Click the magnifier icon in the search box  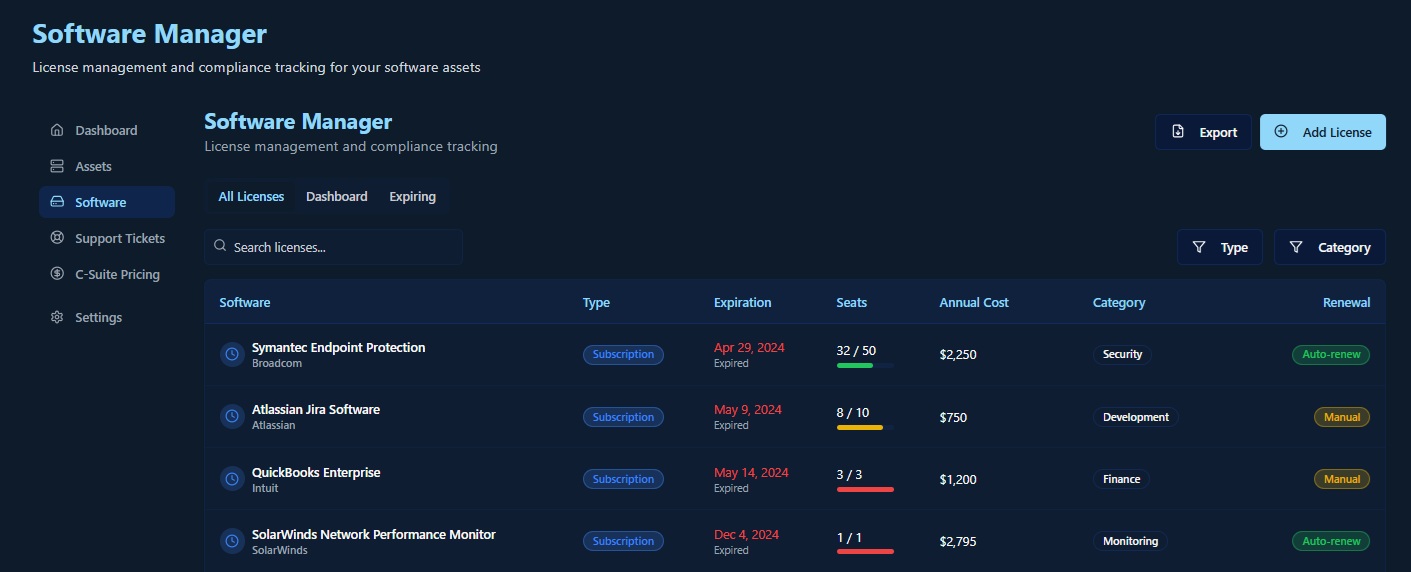[x=220, y=246]
